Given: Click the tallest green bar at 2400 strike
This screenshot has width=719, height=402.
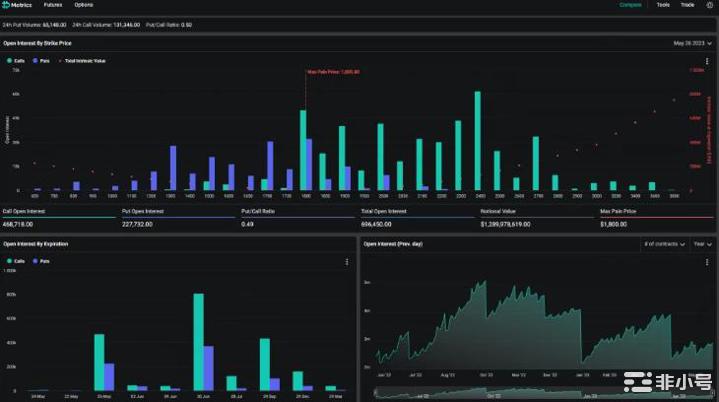Looking at the screenshot, I should point(477,140).
